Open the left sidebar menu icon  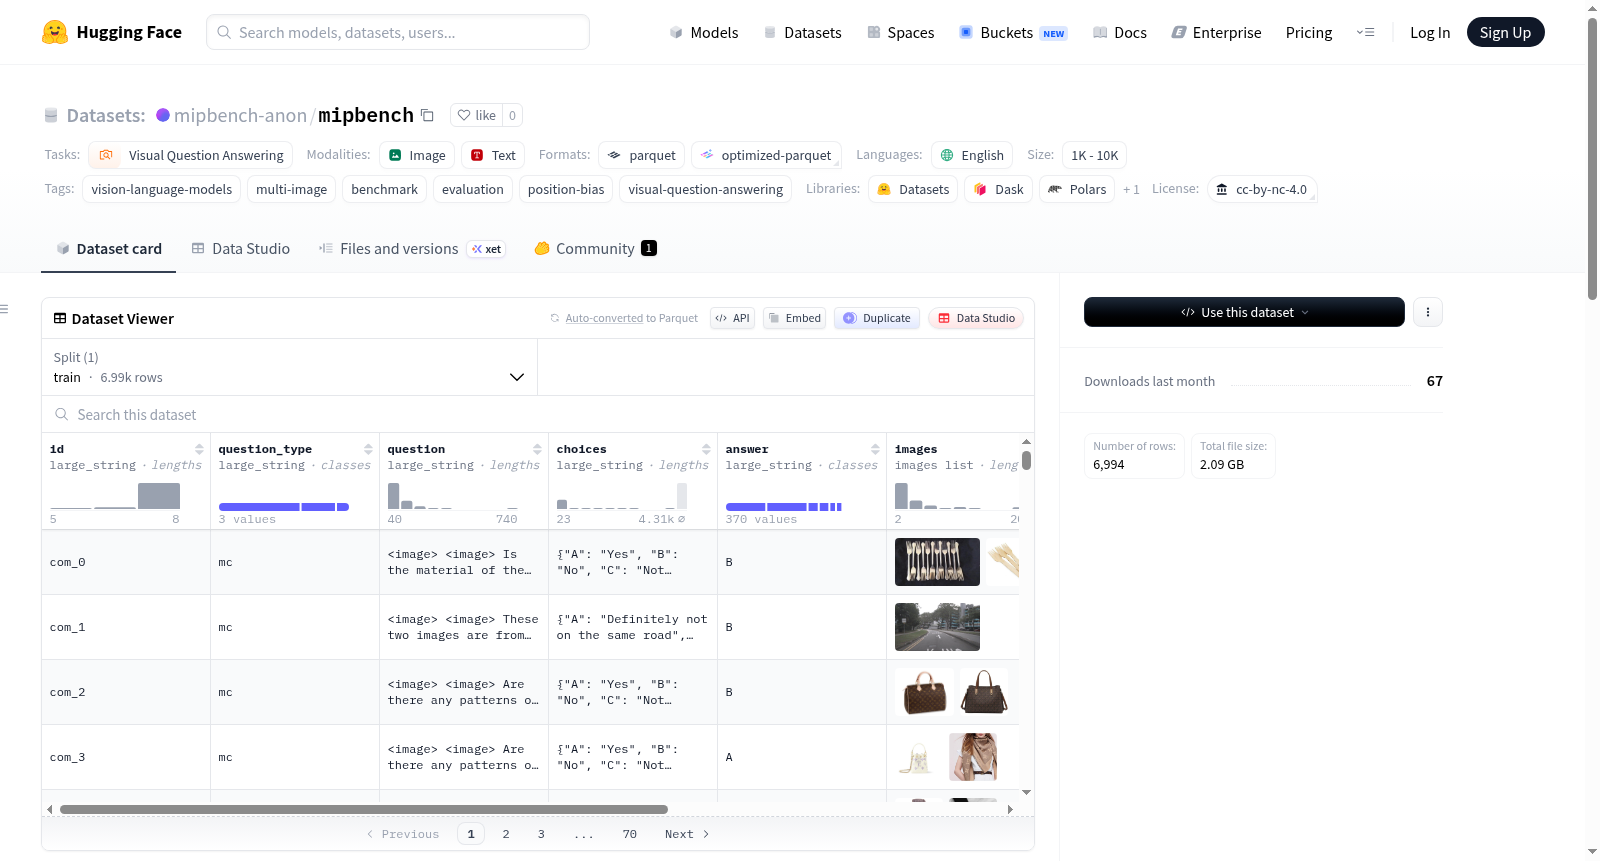click(4, 309)
